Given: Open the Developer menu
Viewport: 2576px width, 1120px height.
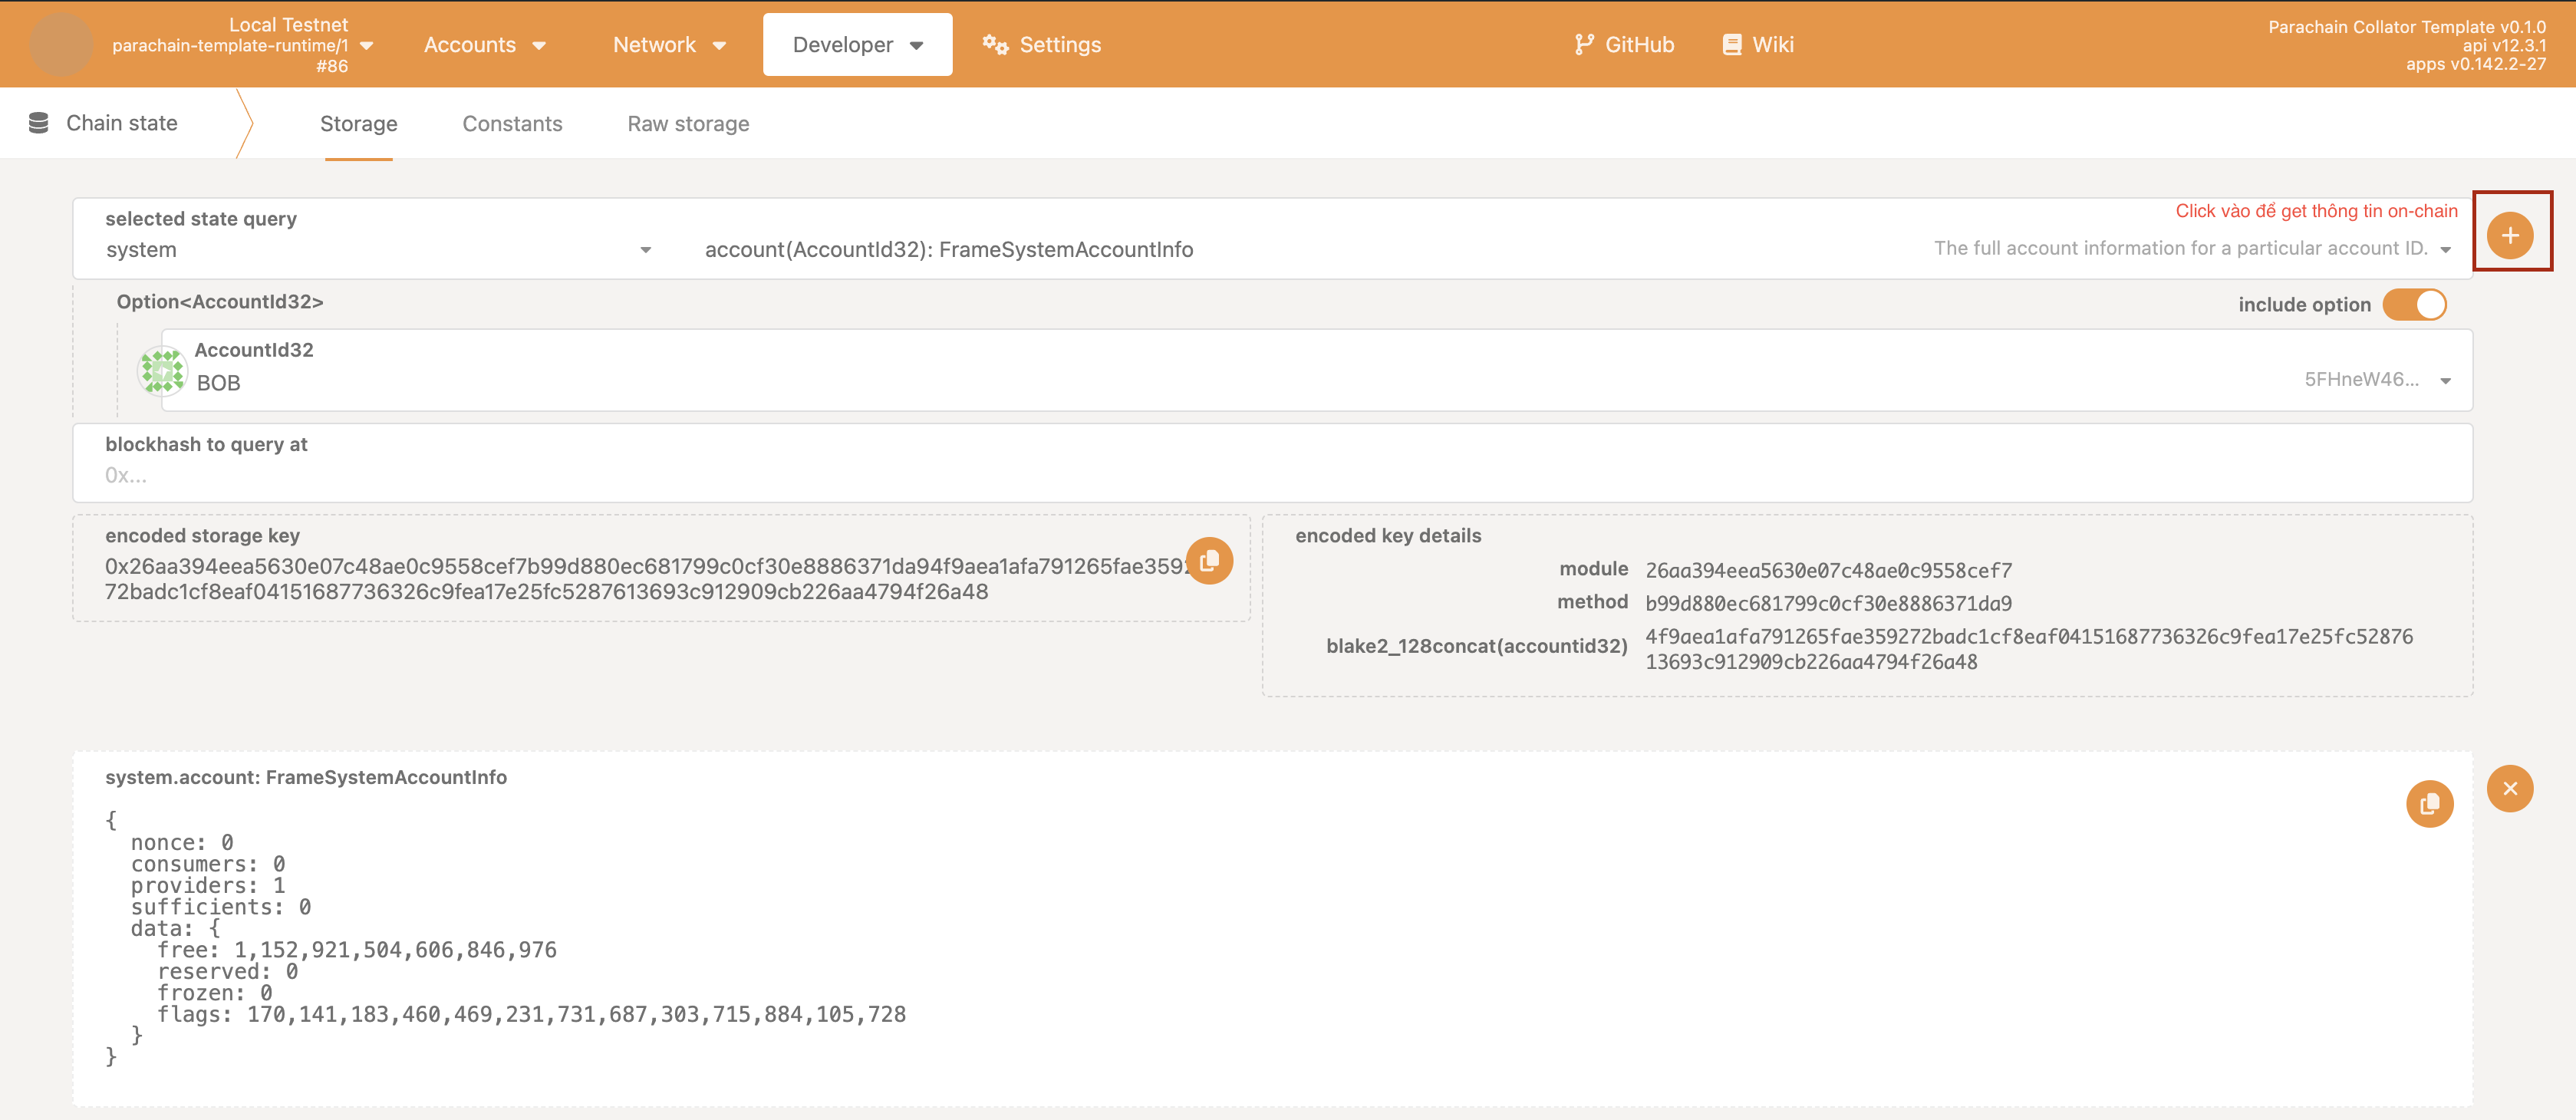Looking at the screenshot, I should [x=857, y=45].
